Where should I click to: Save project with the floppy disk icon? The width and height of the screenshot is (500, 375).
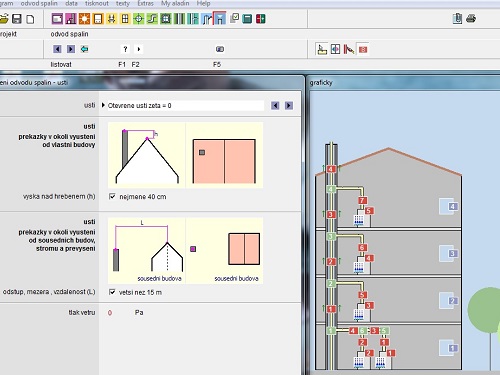tap(17, 19)
